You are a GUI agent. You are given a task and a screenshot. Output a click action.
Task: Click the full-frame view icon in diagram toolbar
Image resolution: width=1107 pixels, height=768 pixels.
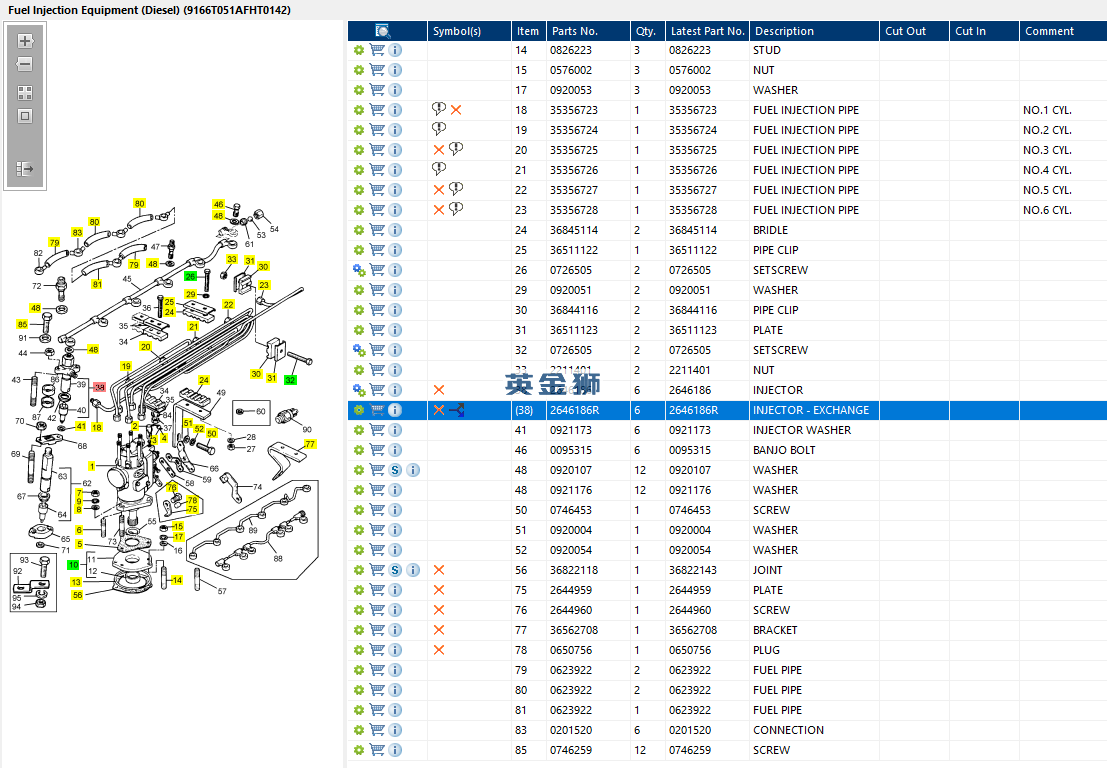(25, 116)
